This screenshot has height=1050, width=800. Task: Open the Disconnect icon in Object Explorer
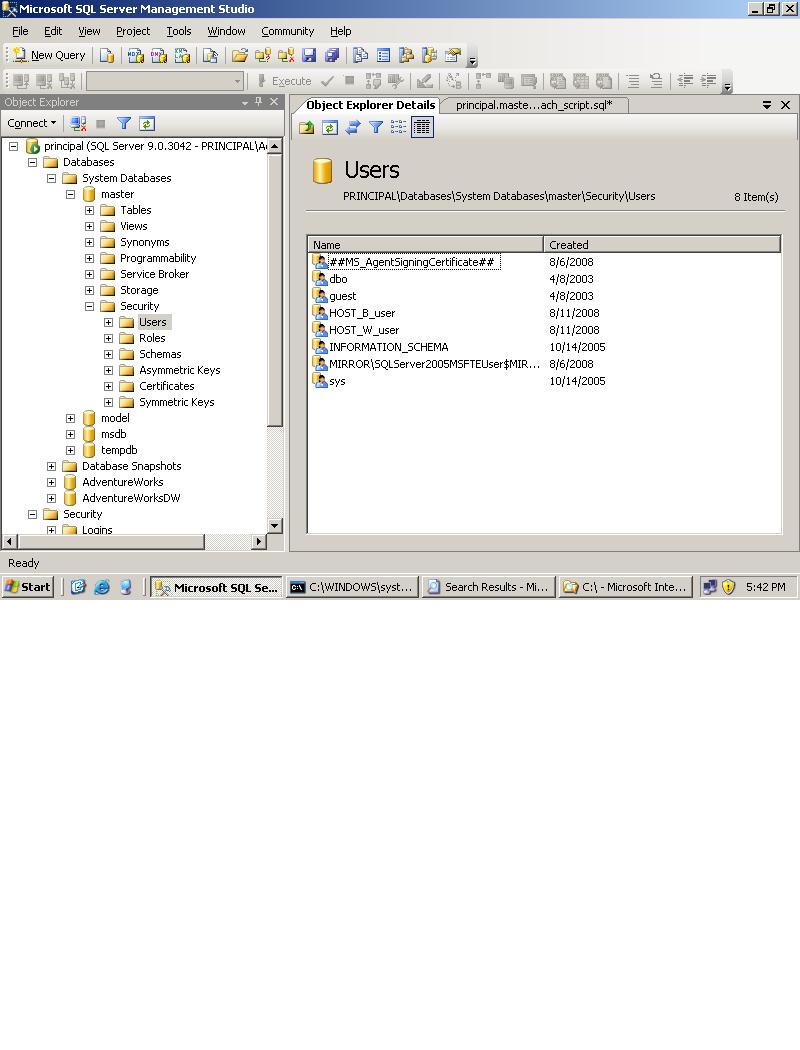78,123
